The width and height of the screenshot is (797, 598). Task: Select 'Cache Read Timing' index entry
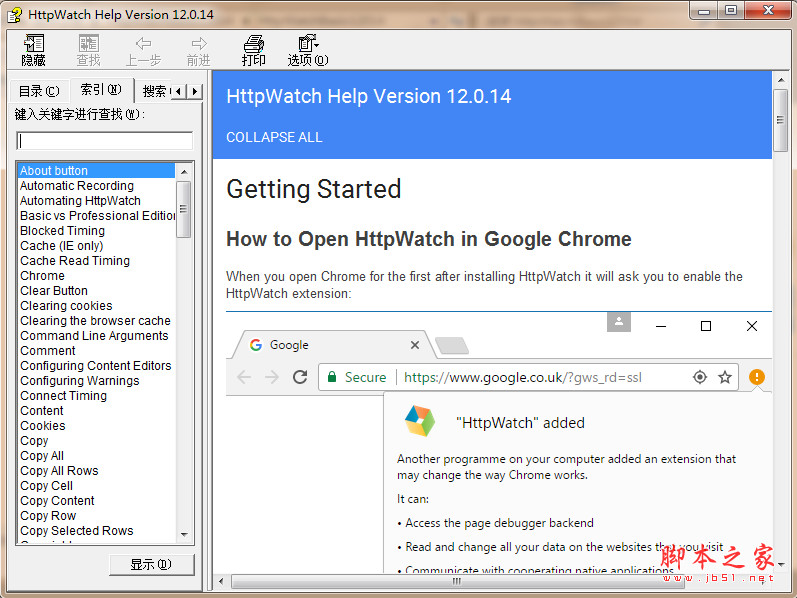pos(75,260)
